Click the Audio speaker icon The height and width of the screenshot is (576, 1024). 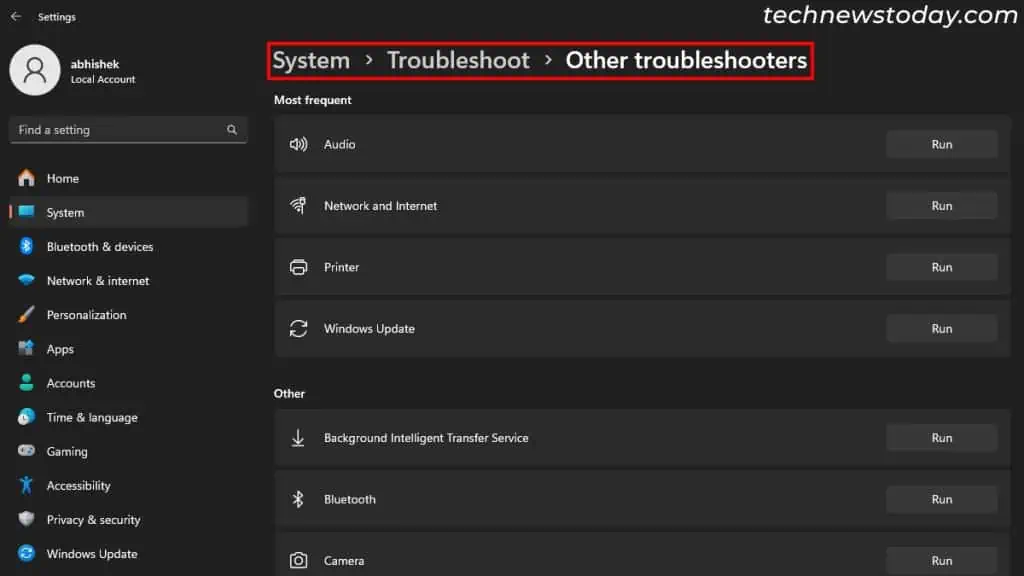298,144
